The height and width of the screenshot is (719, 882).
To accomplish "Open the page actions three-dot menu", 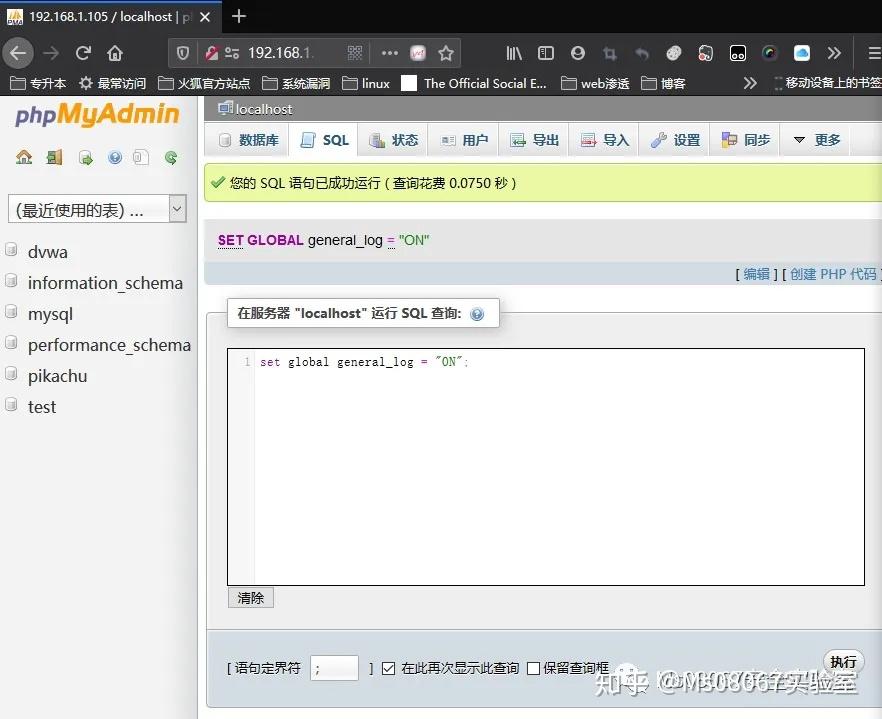I will [389, 53].
